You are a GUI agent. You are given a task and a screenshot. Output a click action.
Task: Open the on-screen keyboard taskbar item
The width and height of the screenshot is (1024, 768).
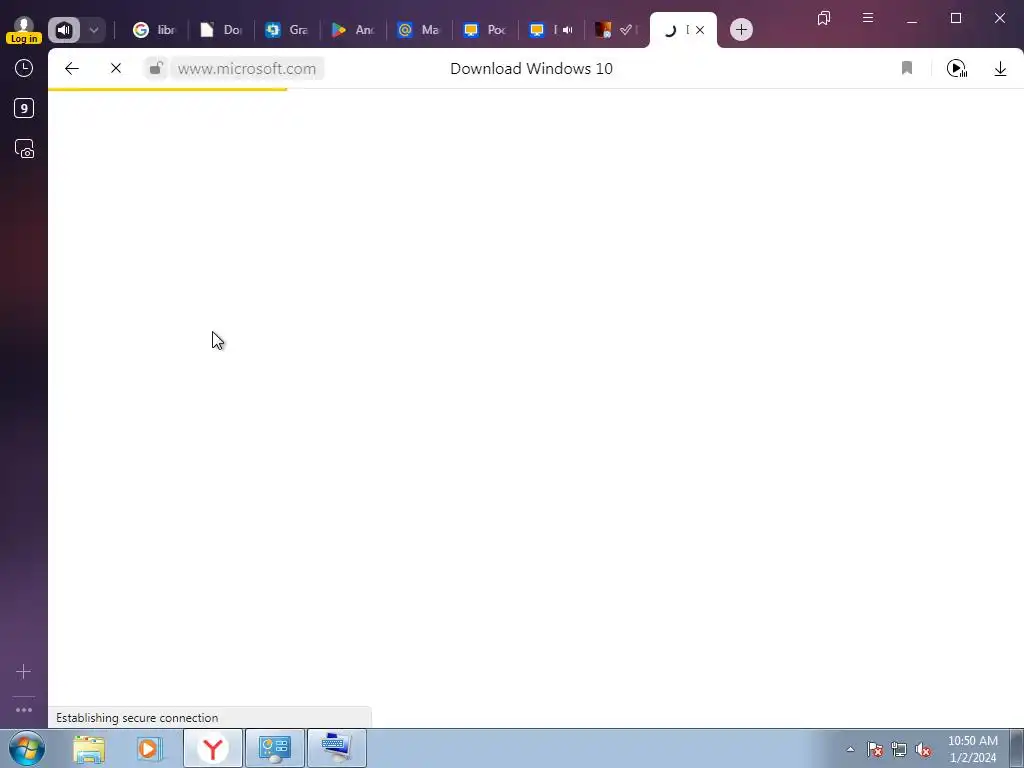(336, 748)
